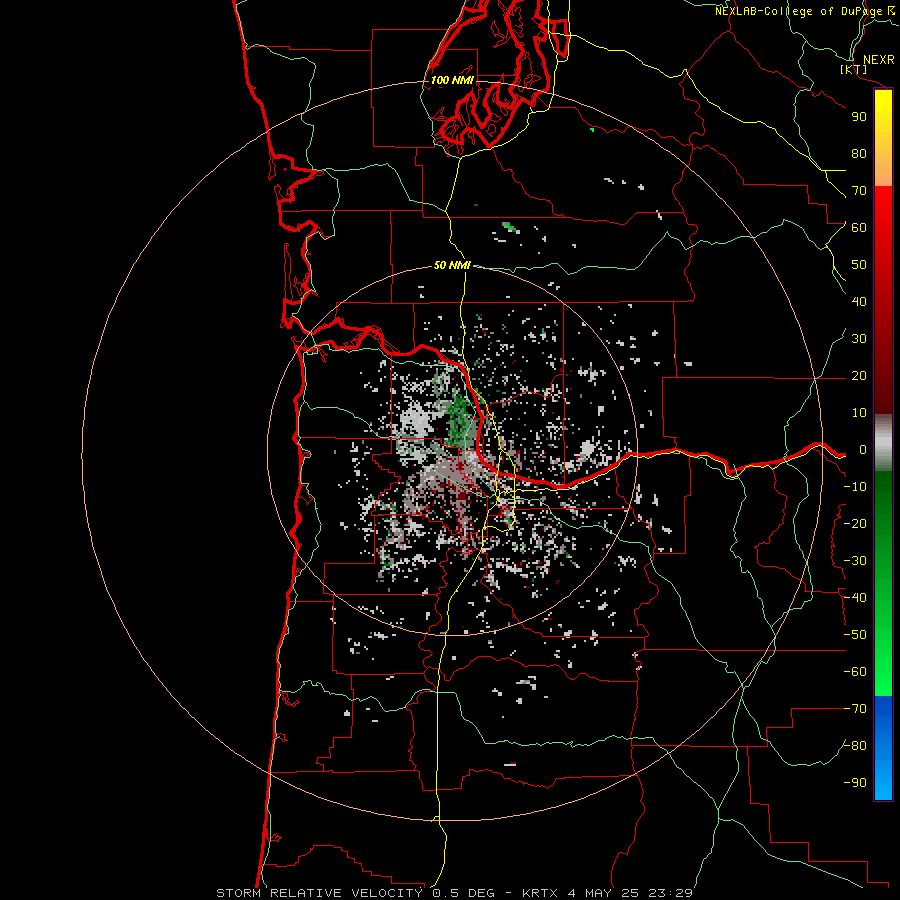Image resolution: width=900 pixels, height=900 pixels.
Task: Click the -60 value on the velocity scale
Action: pyautogui.click(x=855, y=672)
